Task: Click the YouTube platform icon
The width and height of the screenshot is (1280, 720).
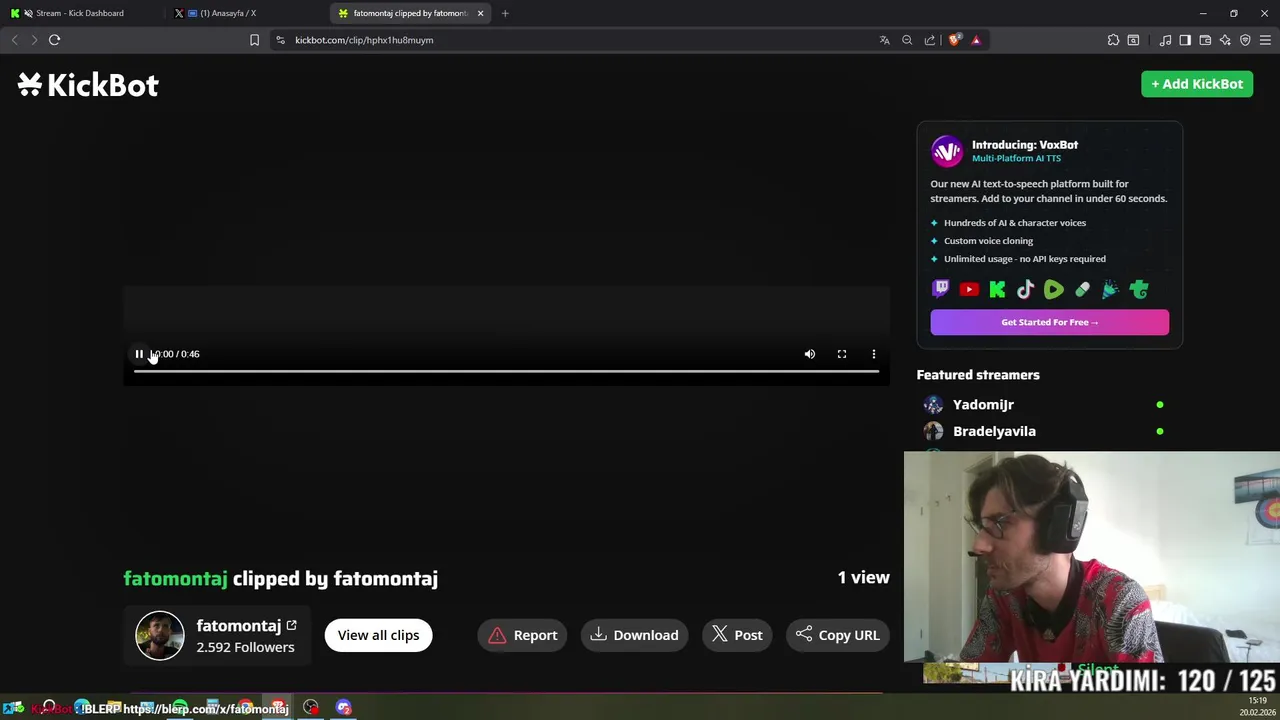Action: [x=969, y=290]
